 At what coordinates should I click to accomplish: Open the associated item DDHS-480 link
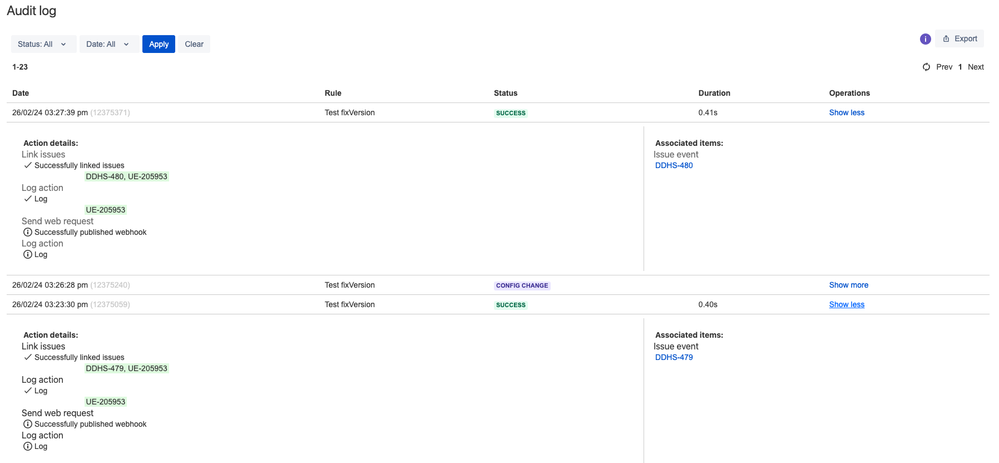(673, 166)
